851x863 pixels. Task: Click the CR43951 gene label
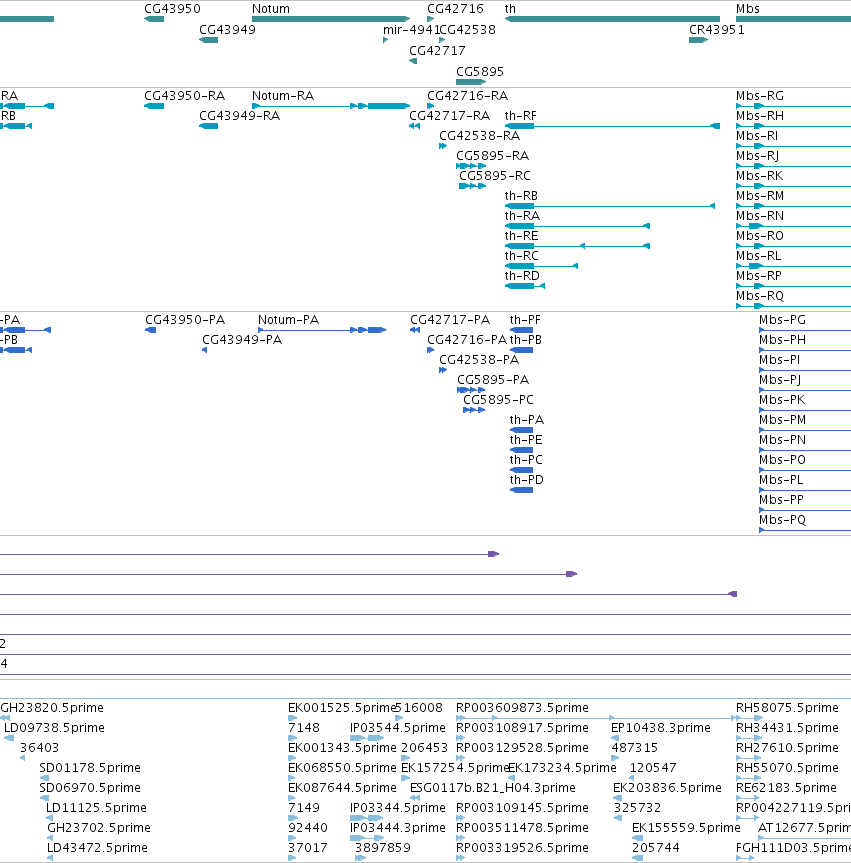point(717,30)
